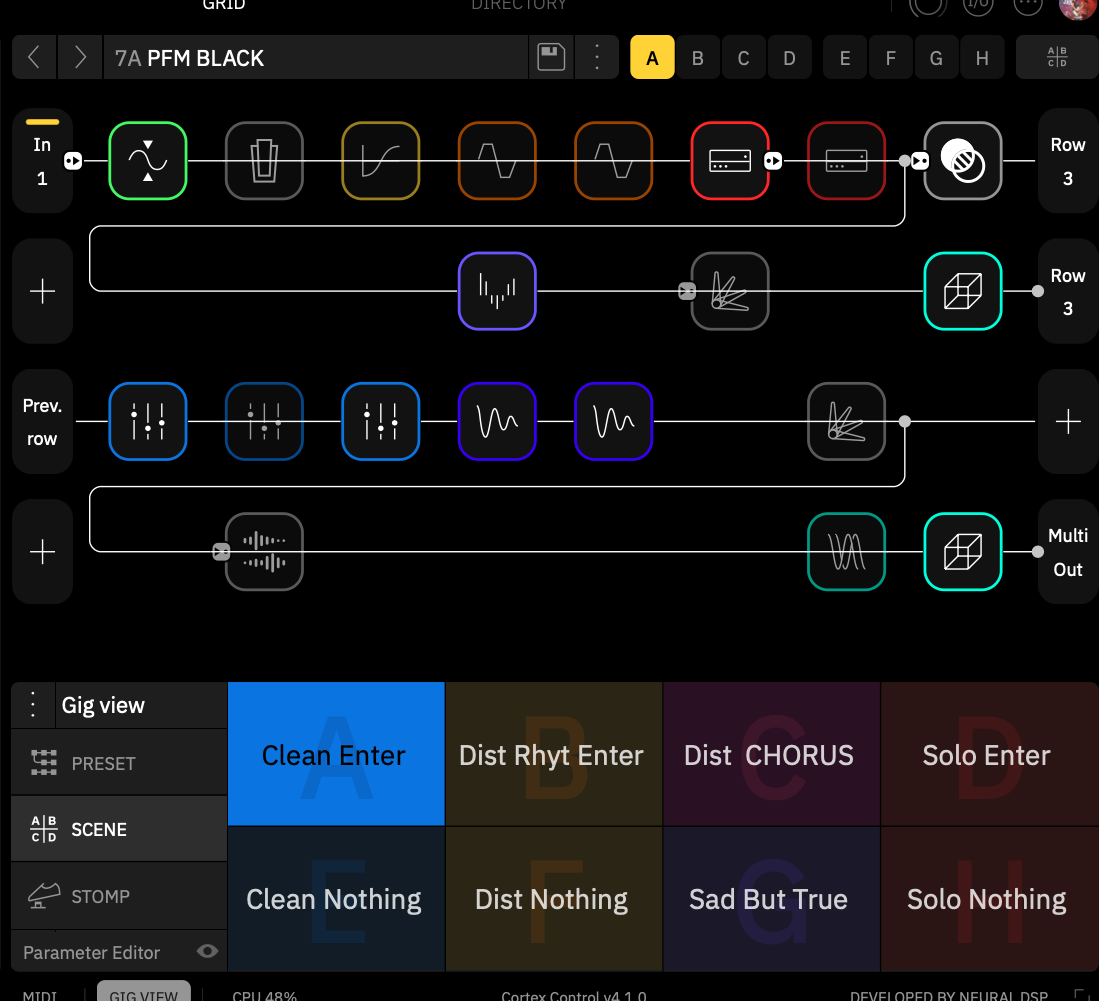This screenshot has height=1001, width=1099.
Task: Select the dim red amp block
Action: pyautogui.click(x=846, y=161)
